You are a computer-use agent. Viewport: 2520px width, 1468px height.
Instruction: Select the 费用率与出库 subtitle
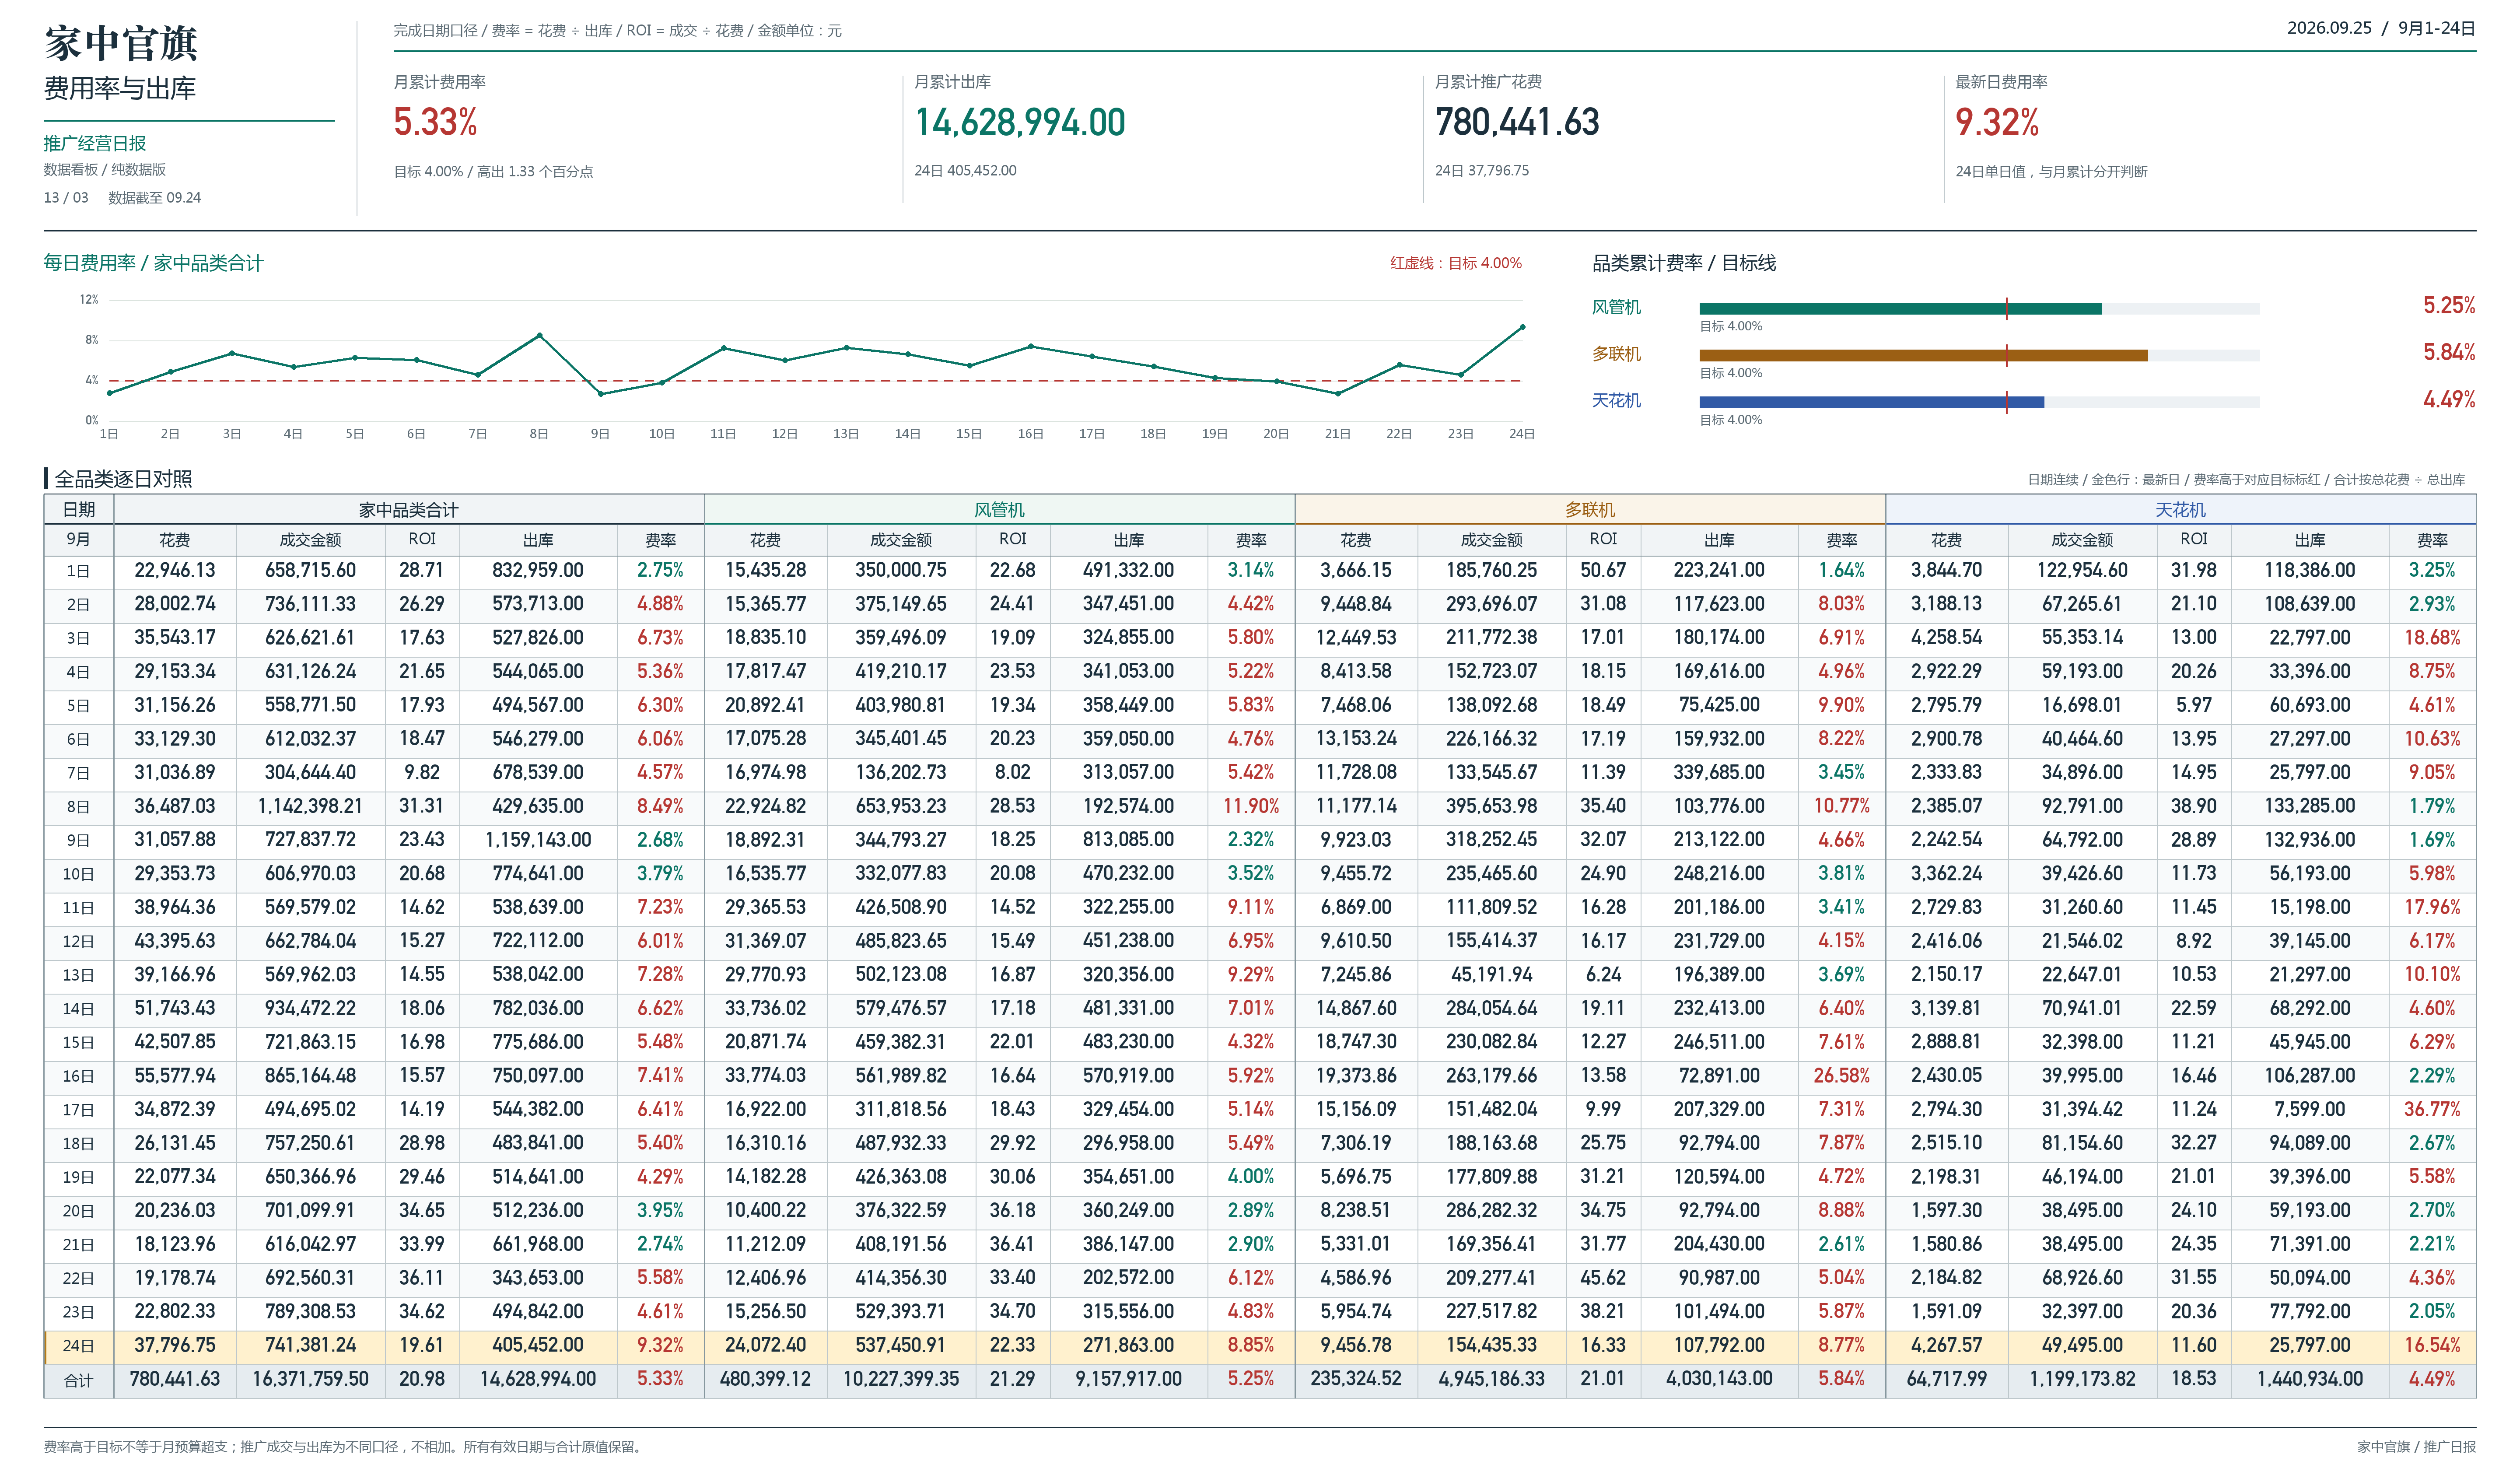point(120,89)
